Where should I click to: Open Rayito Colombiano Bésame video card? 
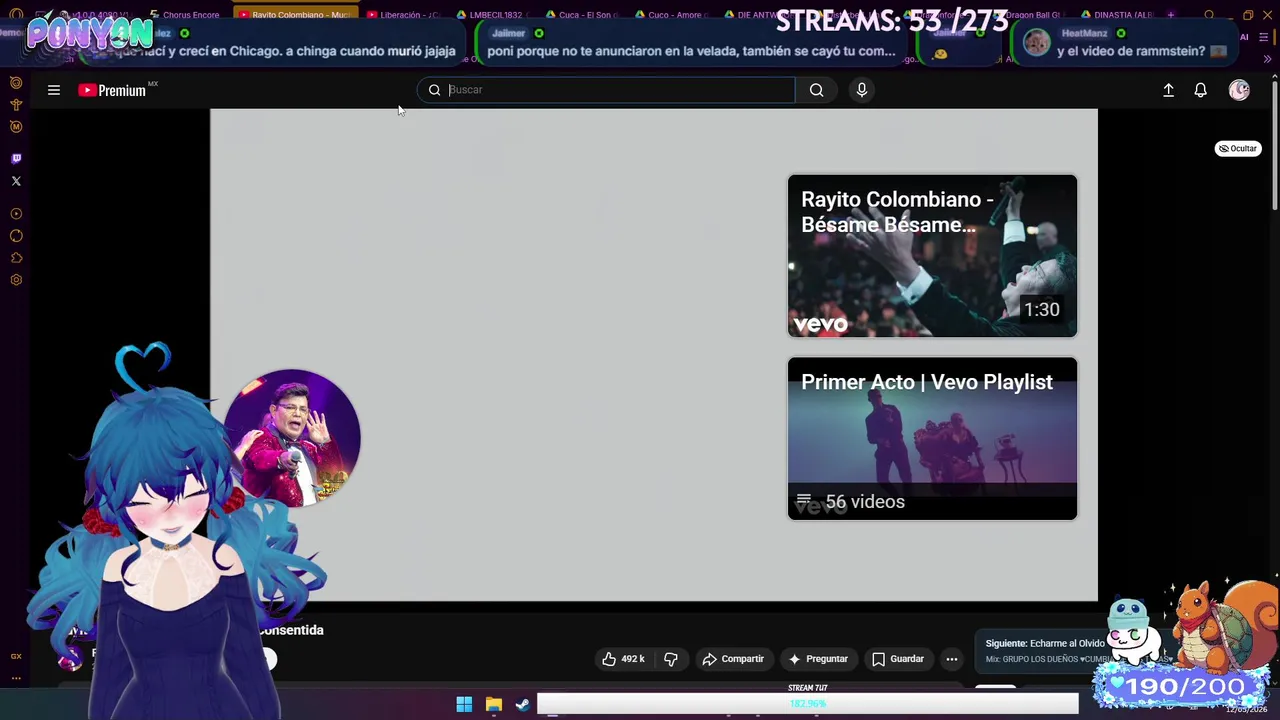tap(932, 256)
